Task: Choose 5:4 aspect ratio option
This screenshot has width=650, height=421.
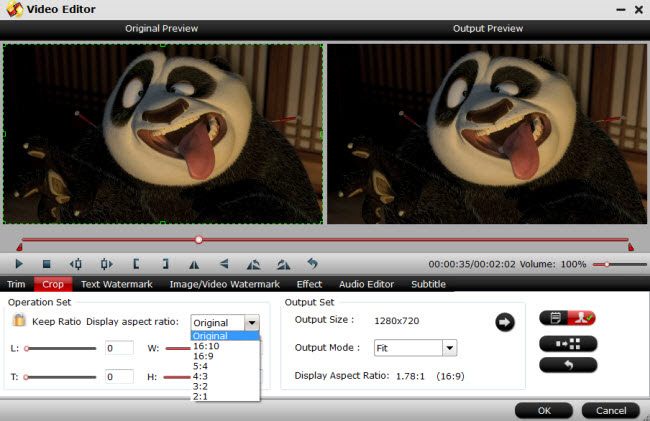Action: [225, 366]
